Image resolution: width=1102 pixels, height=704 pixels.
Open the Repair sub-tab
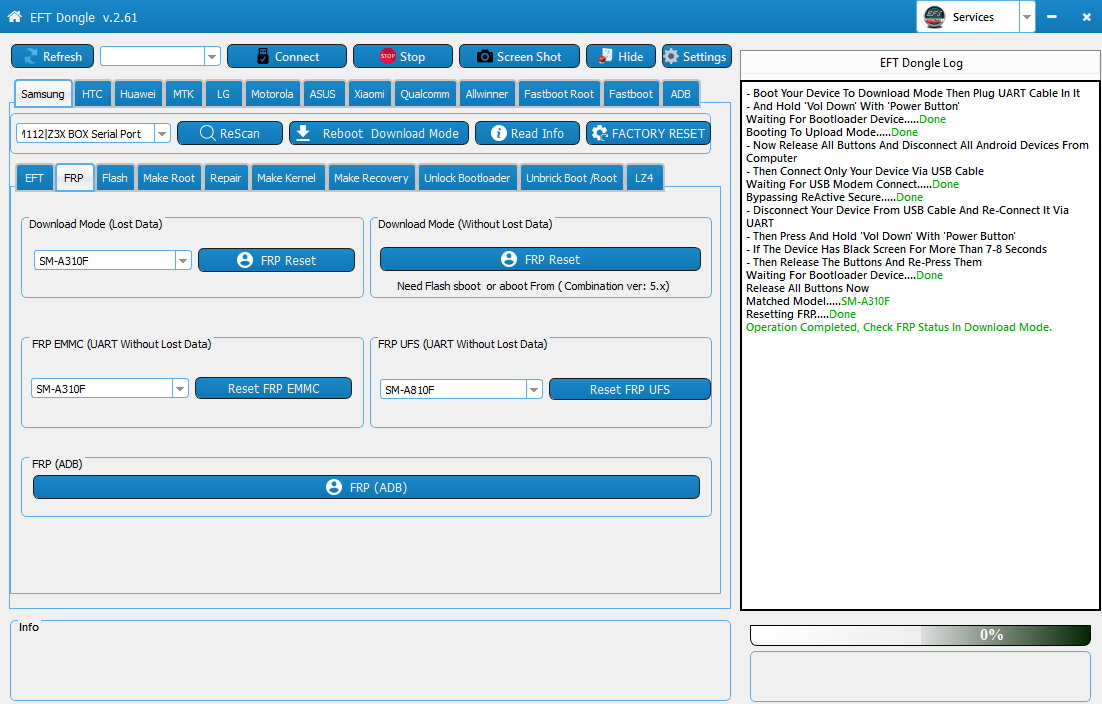(x=226, y=178)
